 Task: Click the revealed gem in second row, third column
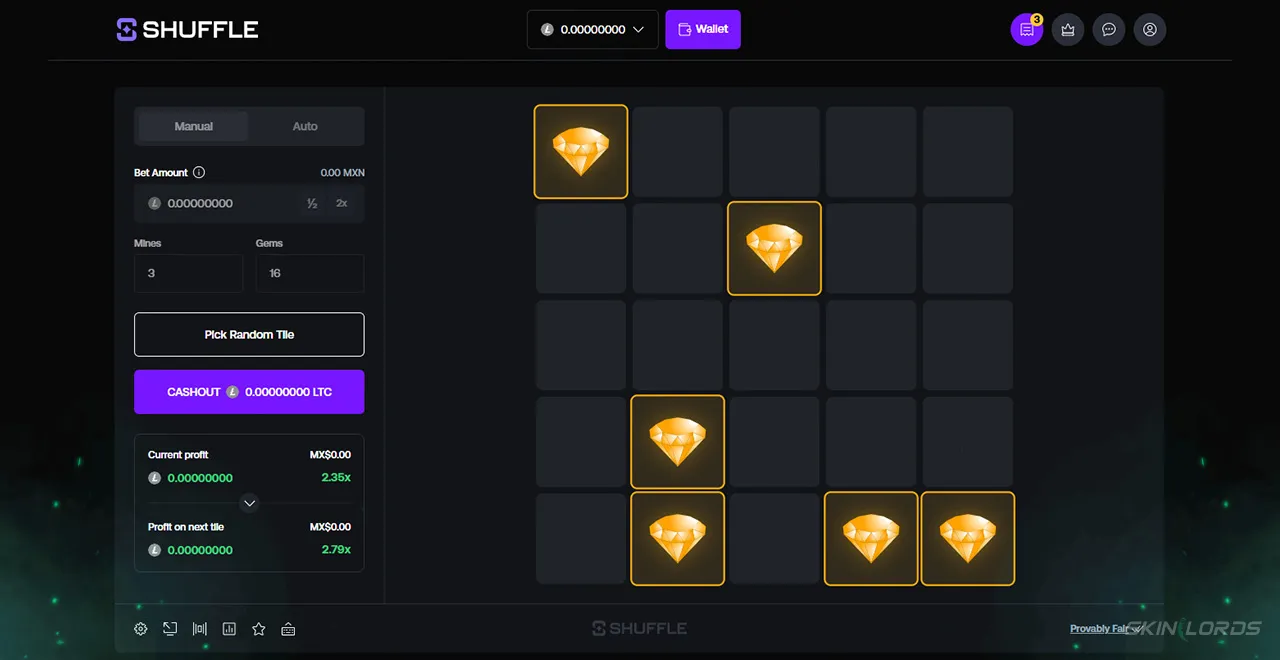774,248
